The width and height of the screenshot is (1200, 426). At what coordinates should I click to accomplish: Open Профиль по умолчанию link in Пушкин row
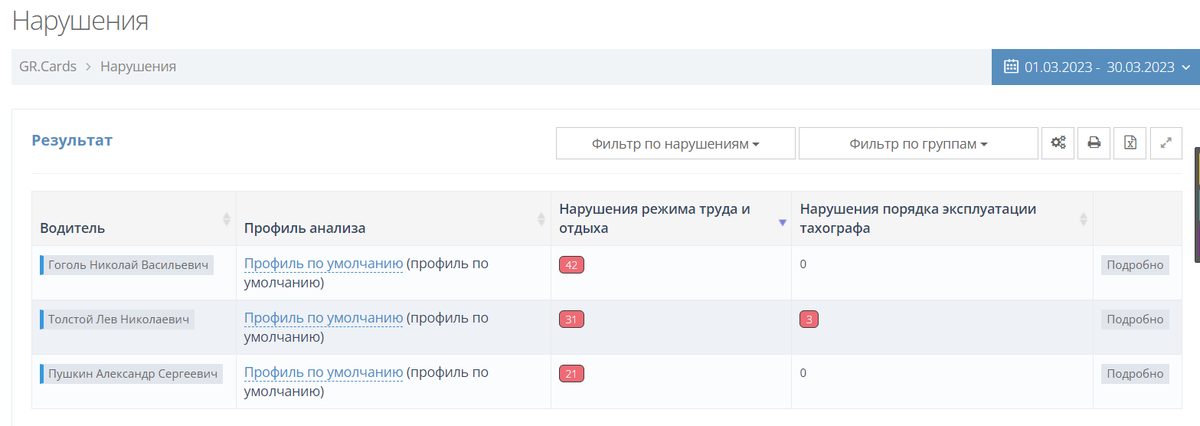[x=323, y=372]
